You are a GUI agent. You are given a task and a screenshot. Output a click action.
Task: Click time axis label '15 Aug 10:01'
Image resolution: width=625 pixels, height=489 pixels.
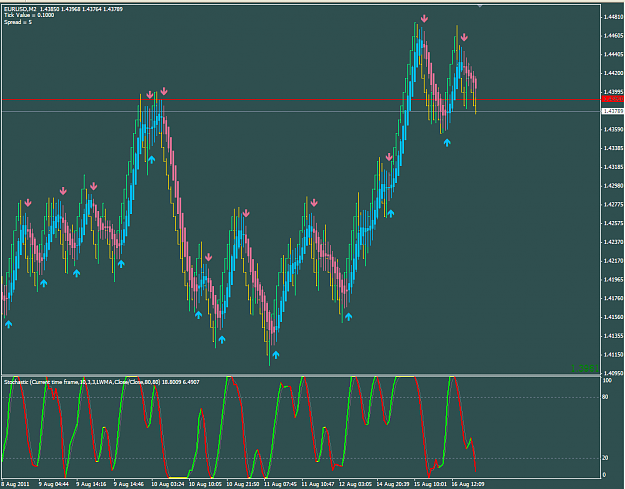[x=430, y=484]
